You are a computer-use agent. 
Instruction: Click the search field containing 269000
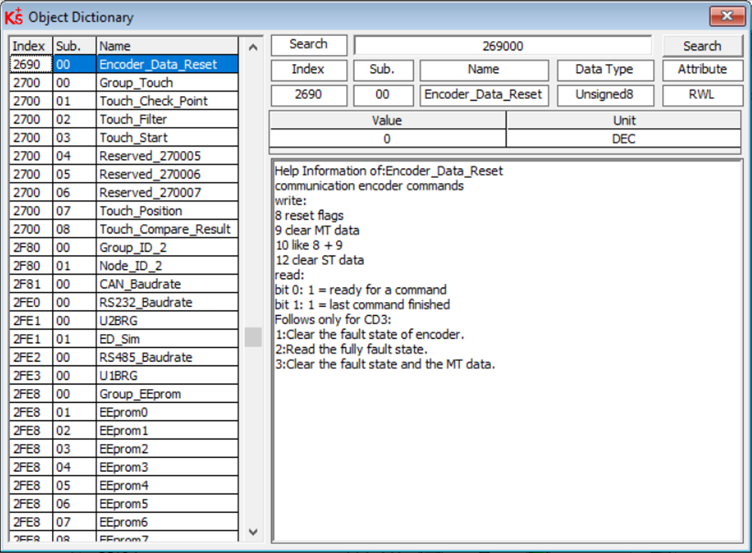(x=502, y=46)
